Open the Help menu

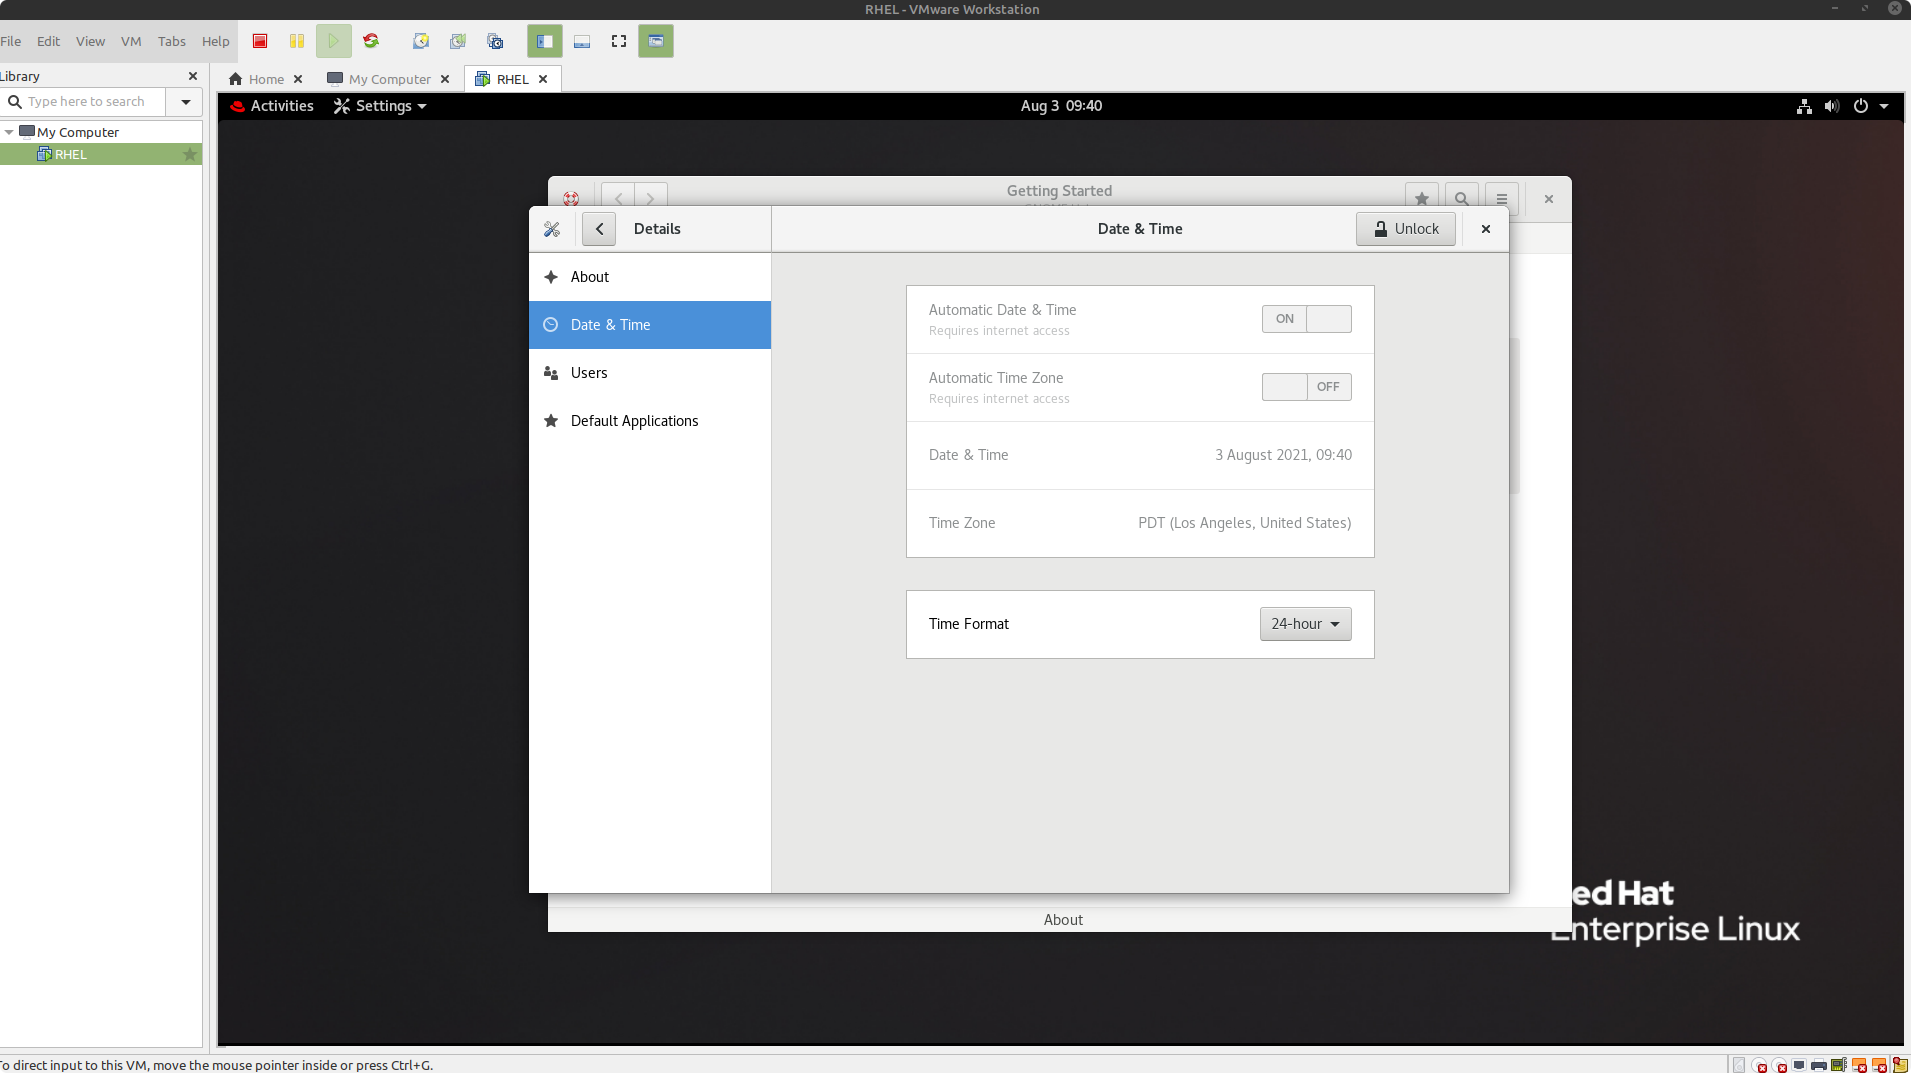[215, 41]
